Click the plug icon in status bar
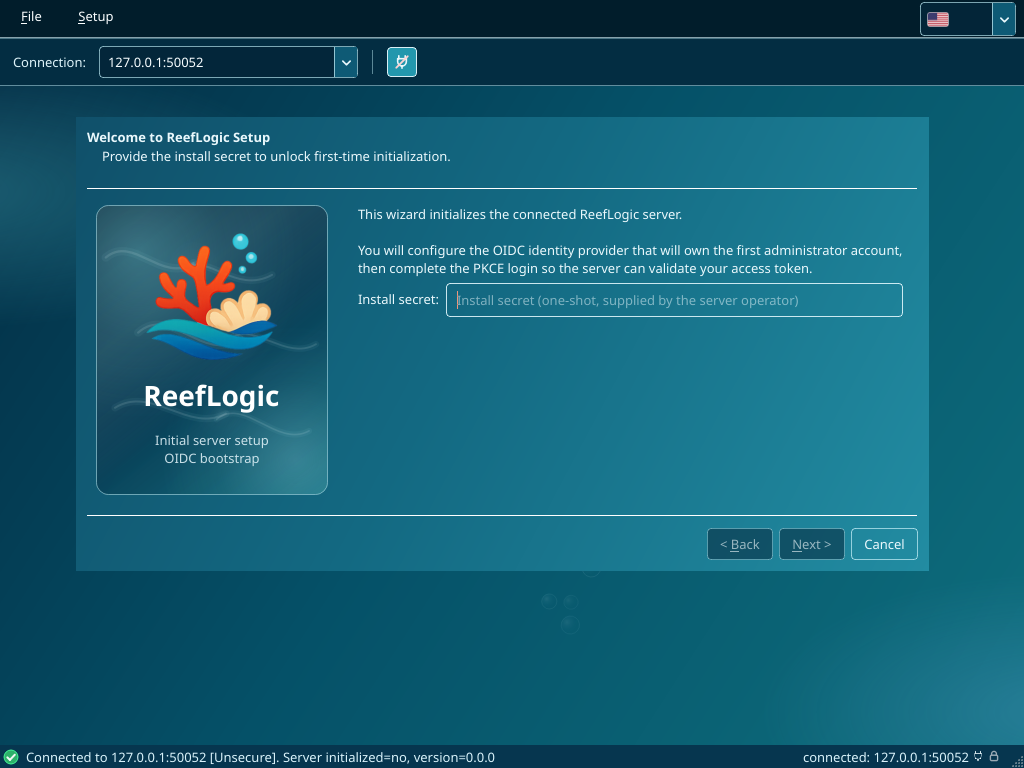1024x768 pixels. [x=978, y=757]
